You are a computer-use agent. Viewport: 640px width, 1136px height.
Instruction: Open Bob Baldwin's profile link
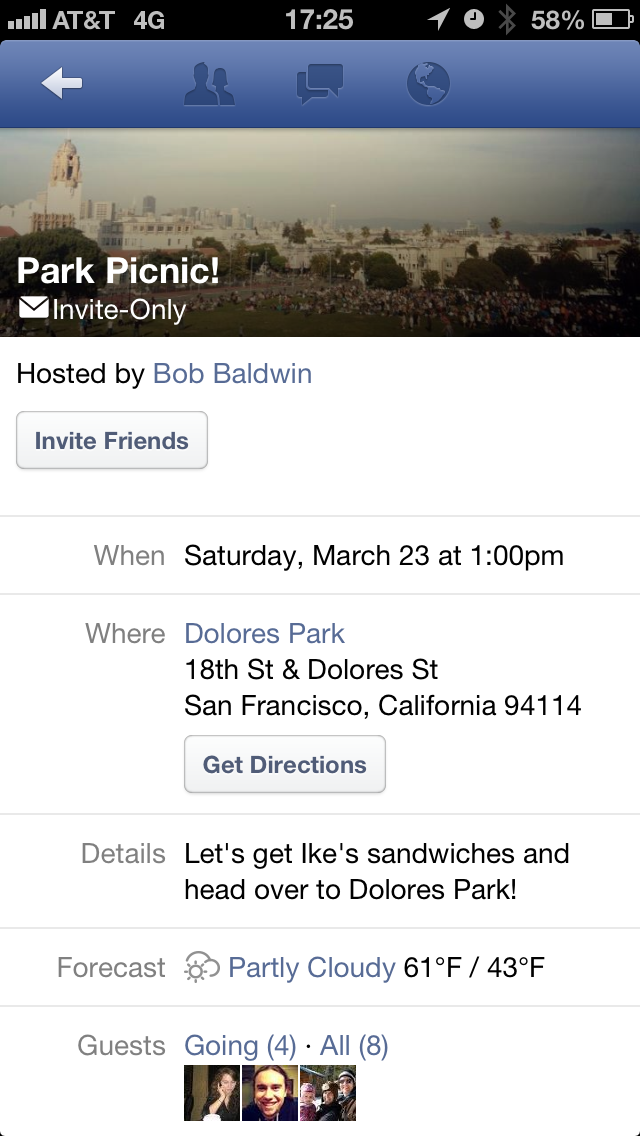pyautogui.click(x=232, y=374)
